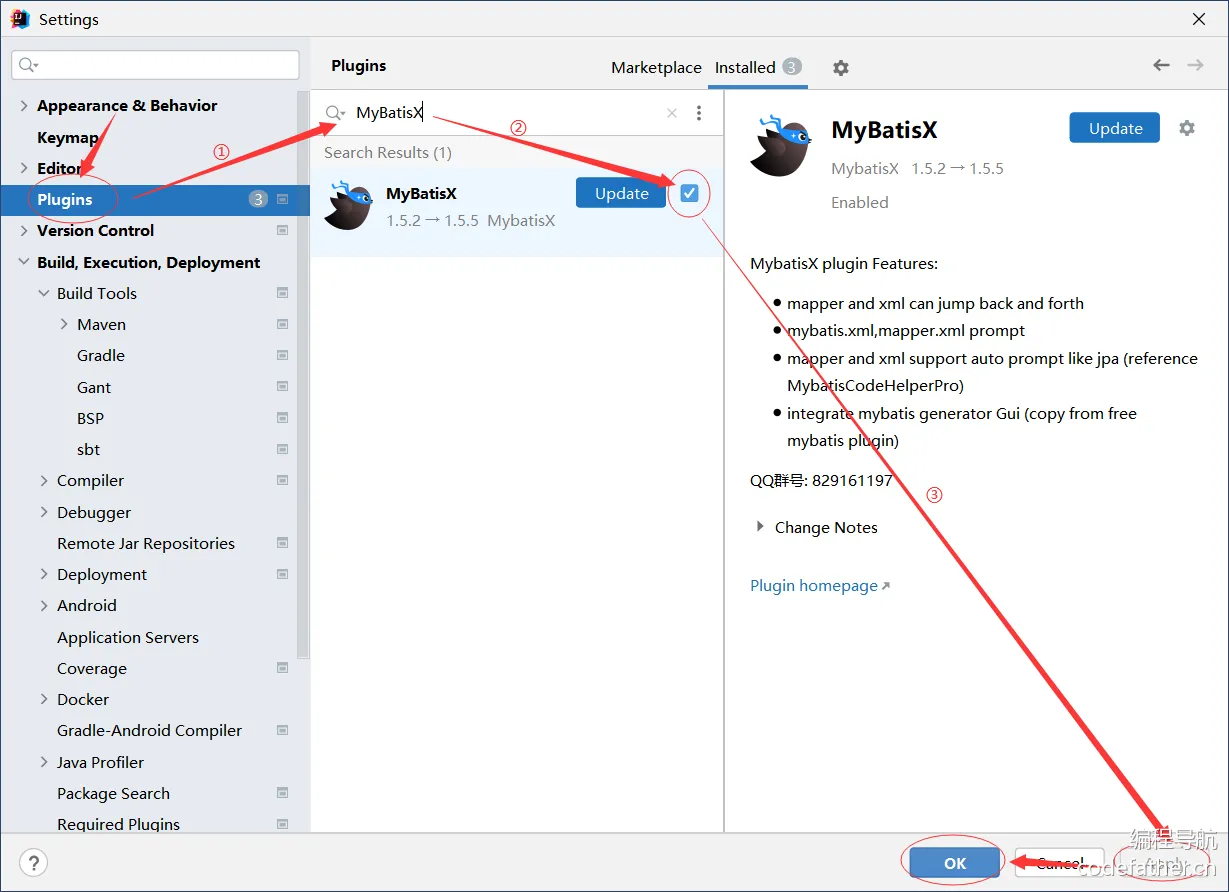Screen dimensions: 1229x892
Task: Open the help question mark button
Action: pos(34,862)
